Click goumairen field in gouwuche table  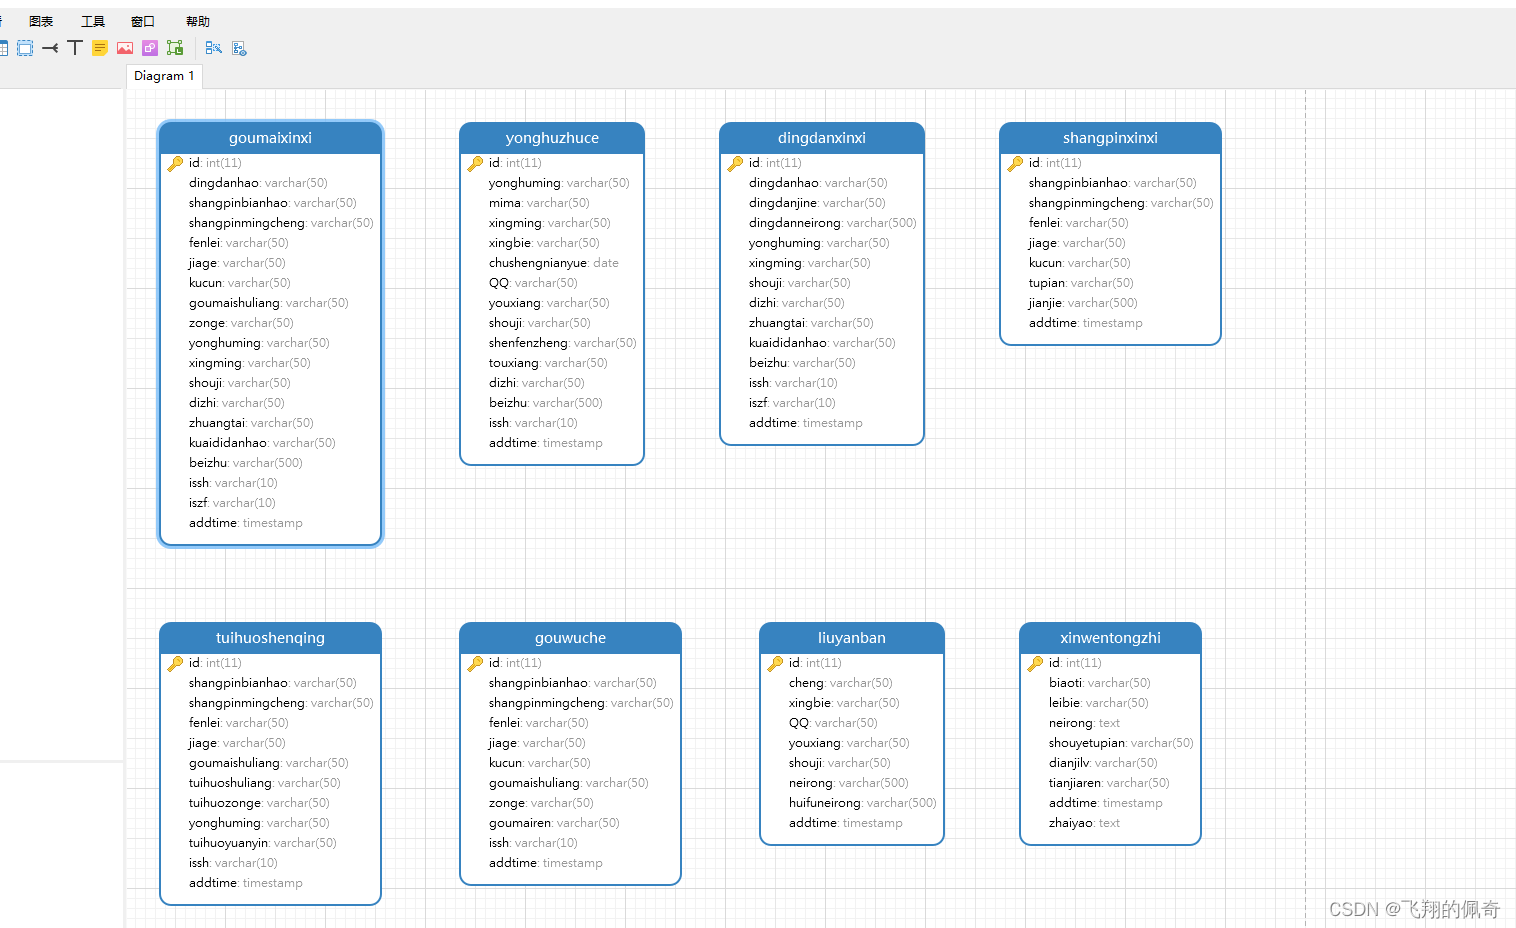(554, 823)
